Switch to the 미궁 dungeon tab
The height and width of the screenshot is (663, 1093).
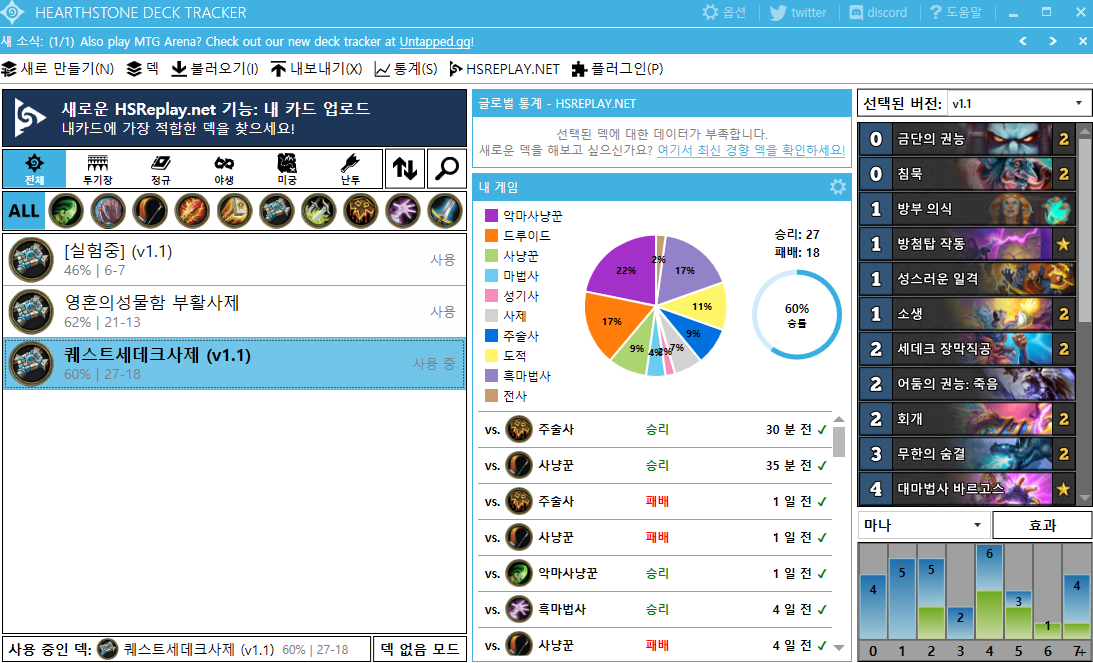pyautogui.click(x=287, y=169)
